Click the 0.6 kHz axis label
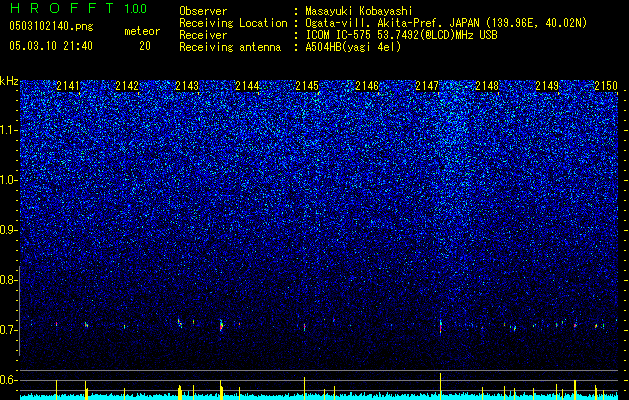This screenshot has height=400, width=629. [9, 380]
